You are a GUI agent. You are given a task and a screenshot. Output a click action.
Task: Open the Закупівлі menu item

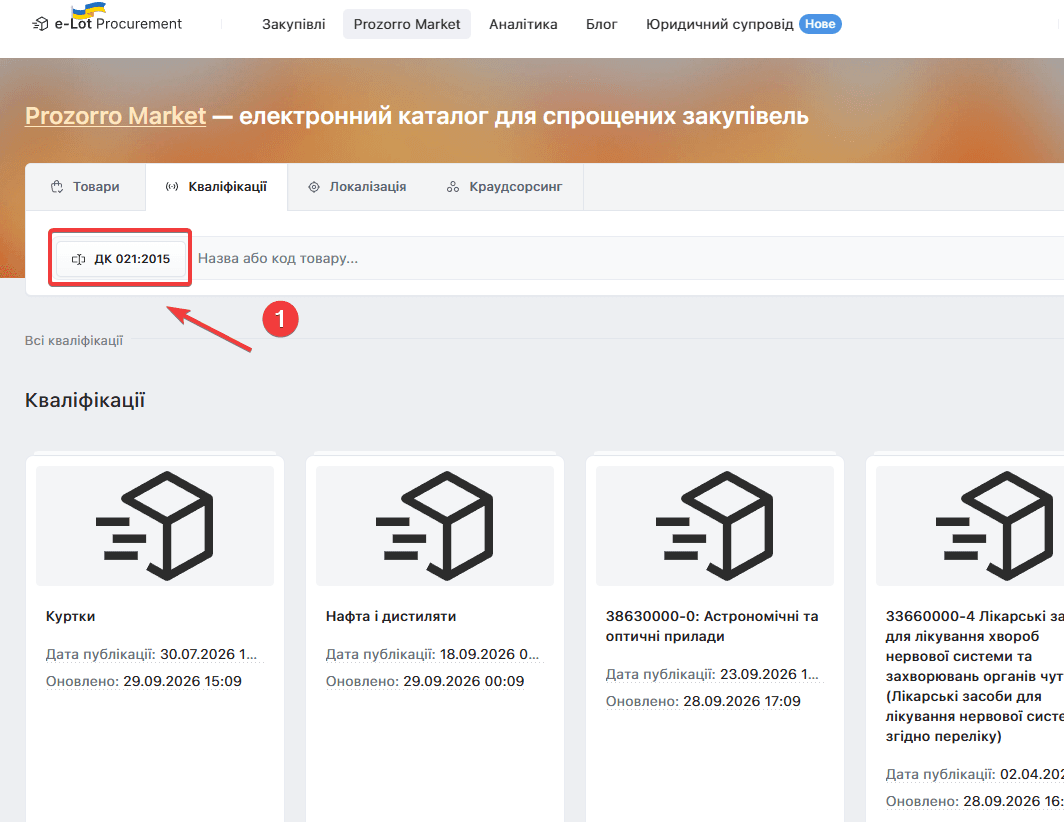[294, 24]
